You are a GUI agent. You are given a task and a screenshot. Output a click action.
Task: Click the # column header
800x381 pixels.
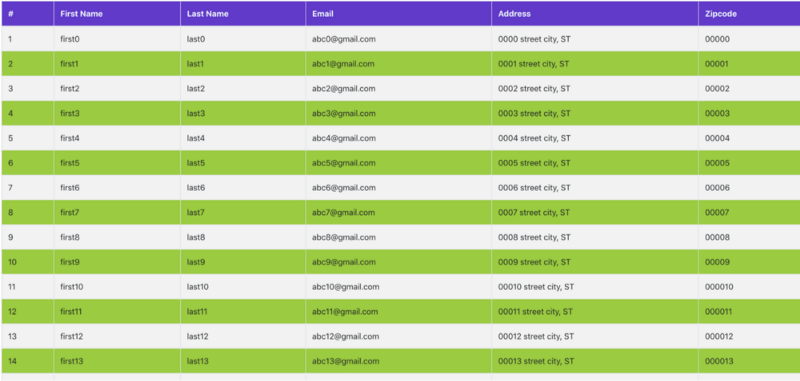(x=28, y=14)
